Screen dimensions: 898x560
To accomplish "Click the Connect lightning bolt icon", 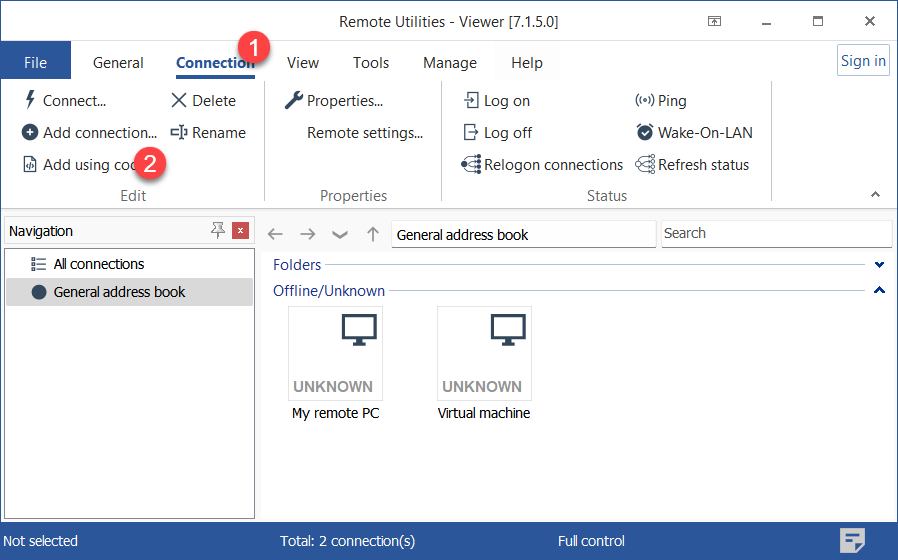I will pyautogui.click(x=30, y=100).
